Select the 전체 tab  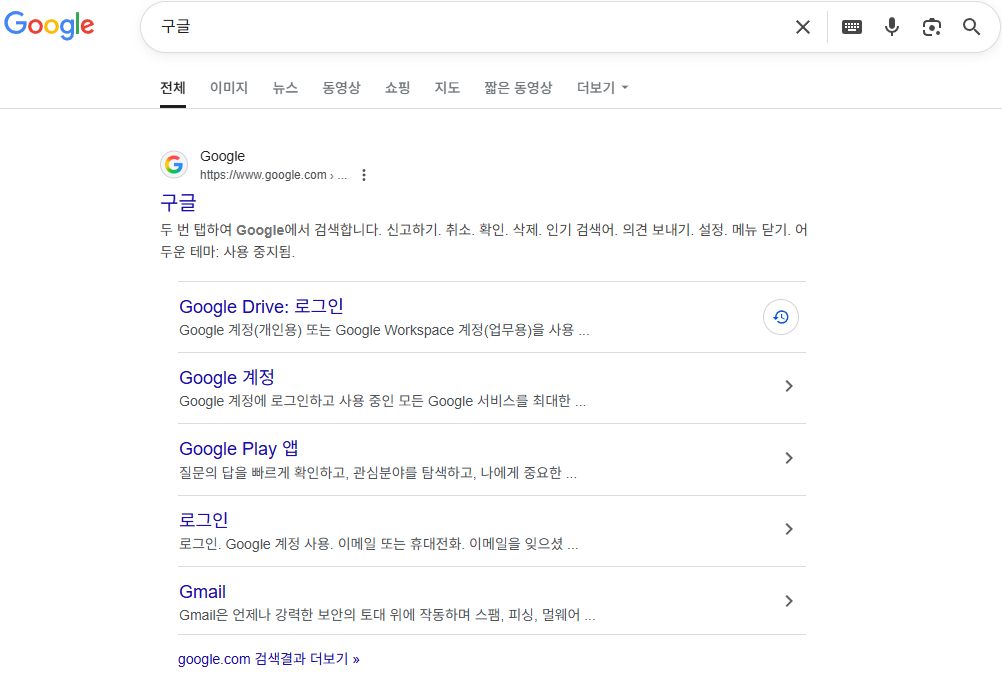(173, 88)
